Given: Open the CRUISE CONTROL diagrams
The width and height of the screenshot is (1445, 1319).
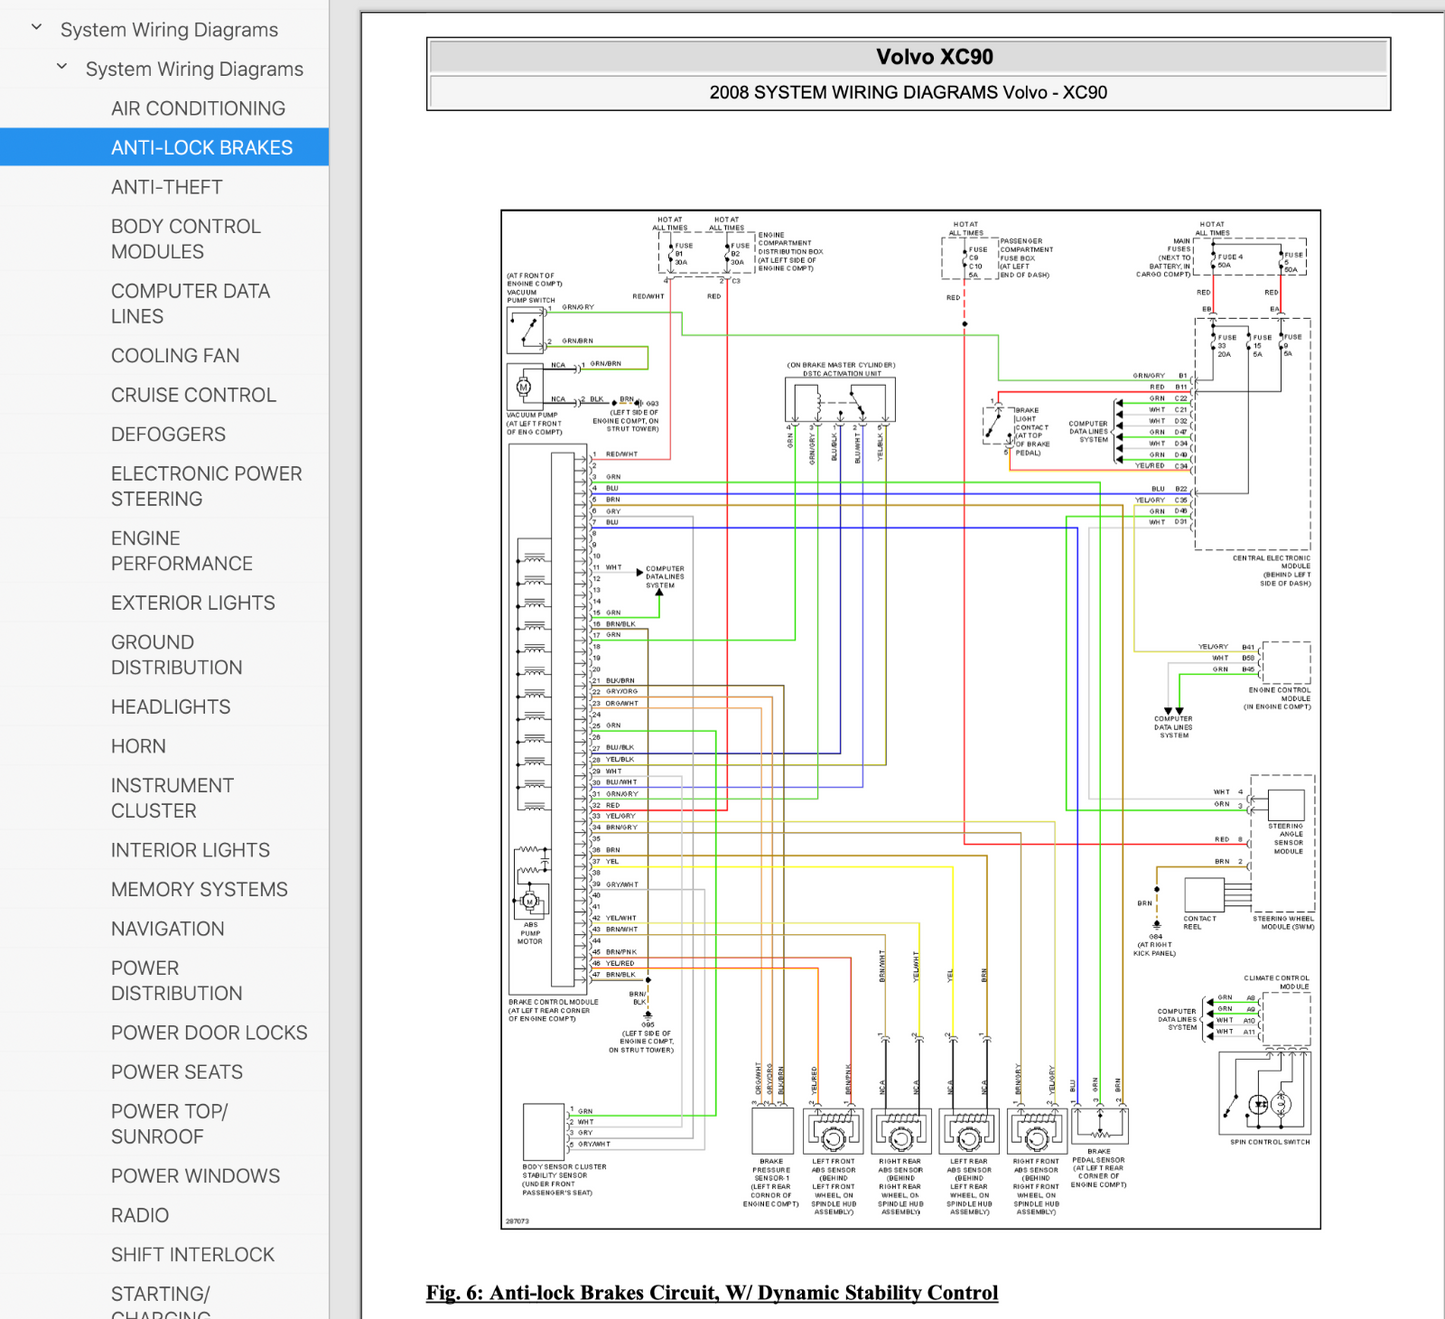Looking at the screenshot, I should pos(193,395).
